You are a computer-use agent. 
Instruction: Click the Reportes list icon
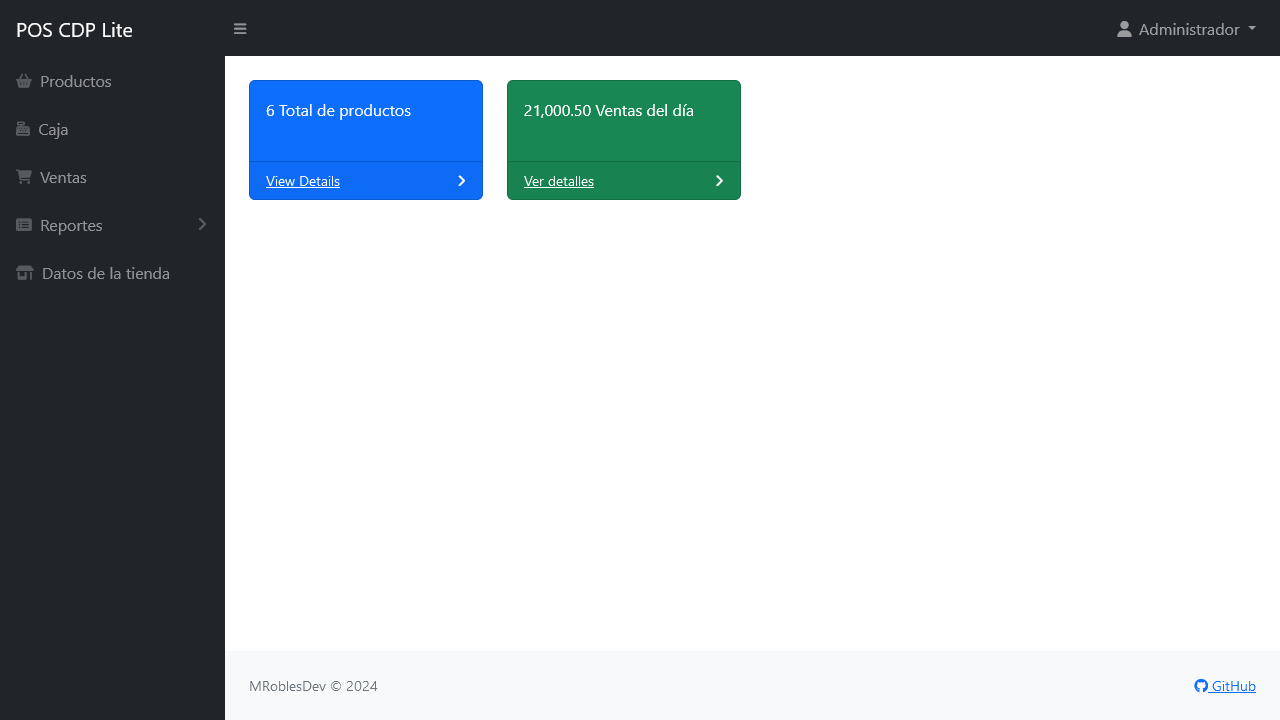[24, 225]
